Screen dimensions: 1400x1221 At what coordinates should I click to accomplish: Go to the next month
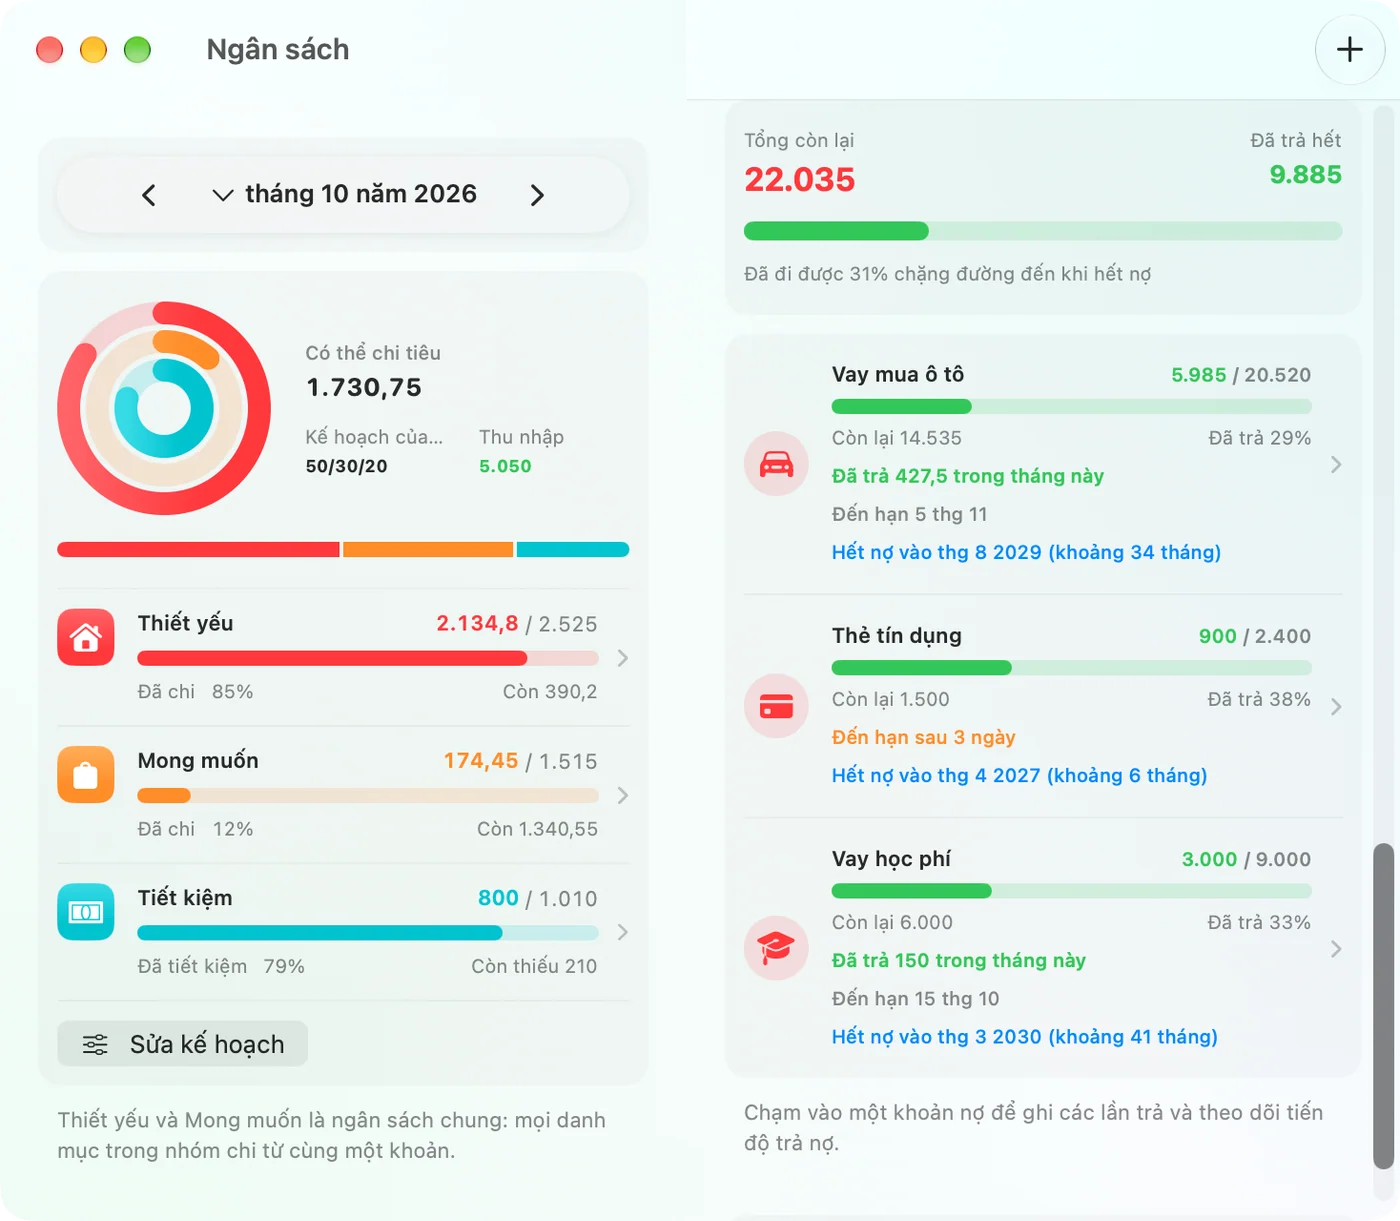point(537,195)
